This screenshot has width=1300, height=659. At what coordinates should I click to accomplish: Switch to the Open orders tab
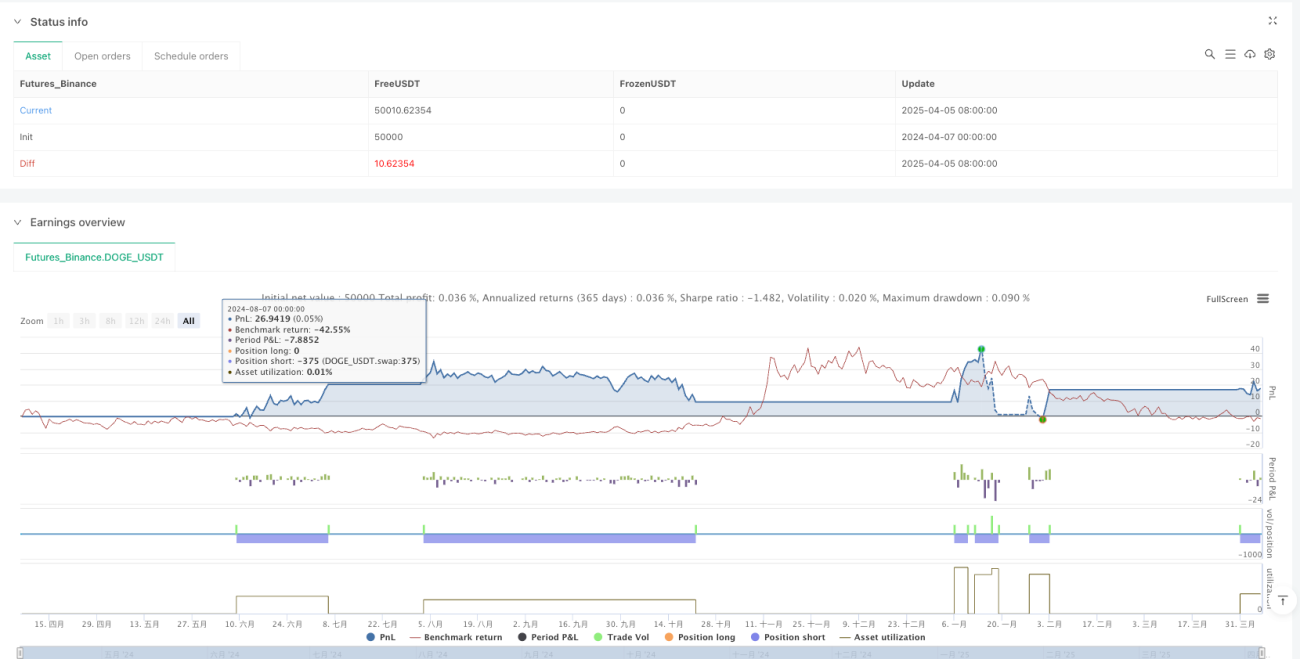[102, 56]
